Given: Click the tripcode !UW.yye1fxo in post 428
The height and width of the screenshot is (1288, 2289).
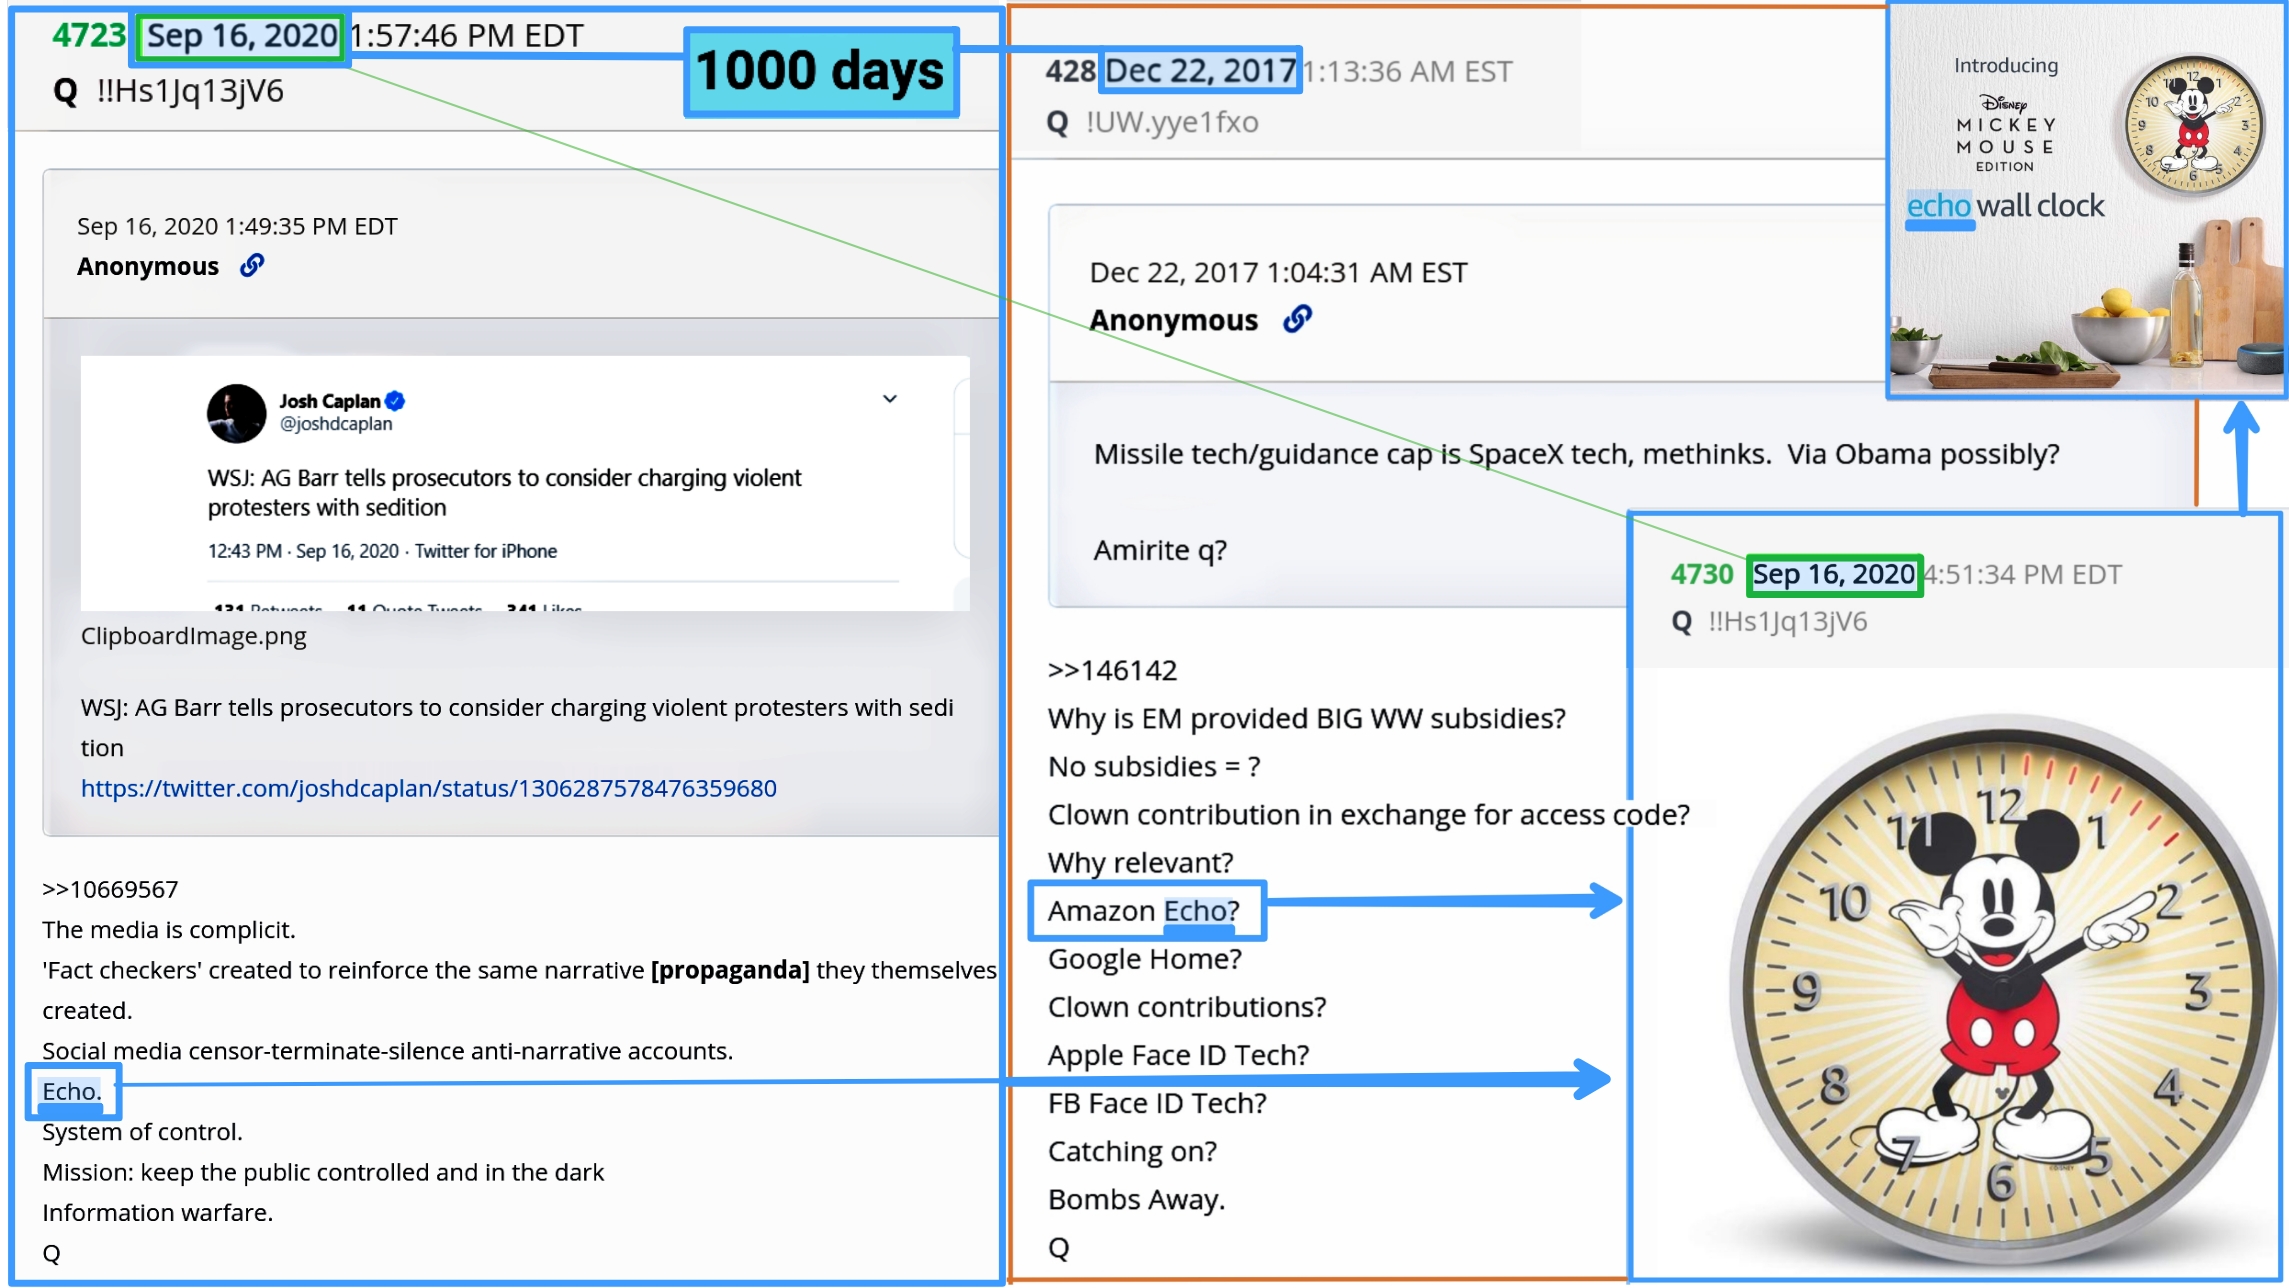Looking at the screenshot, I should tap(1172, 122).
